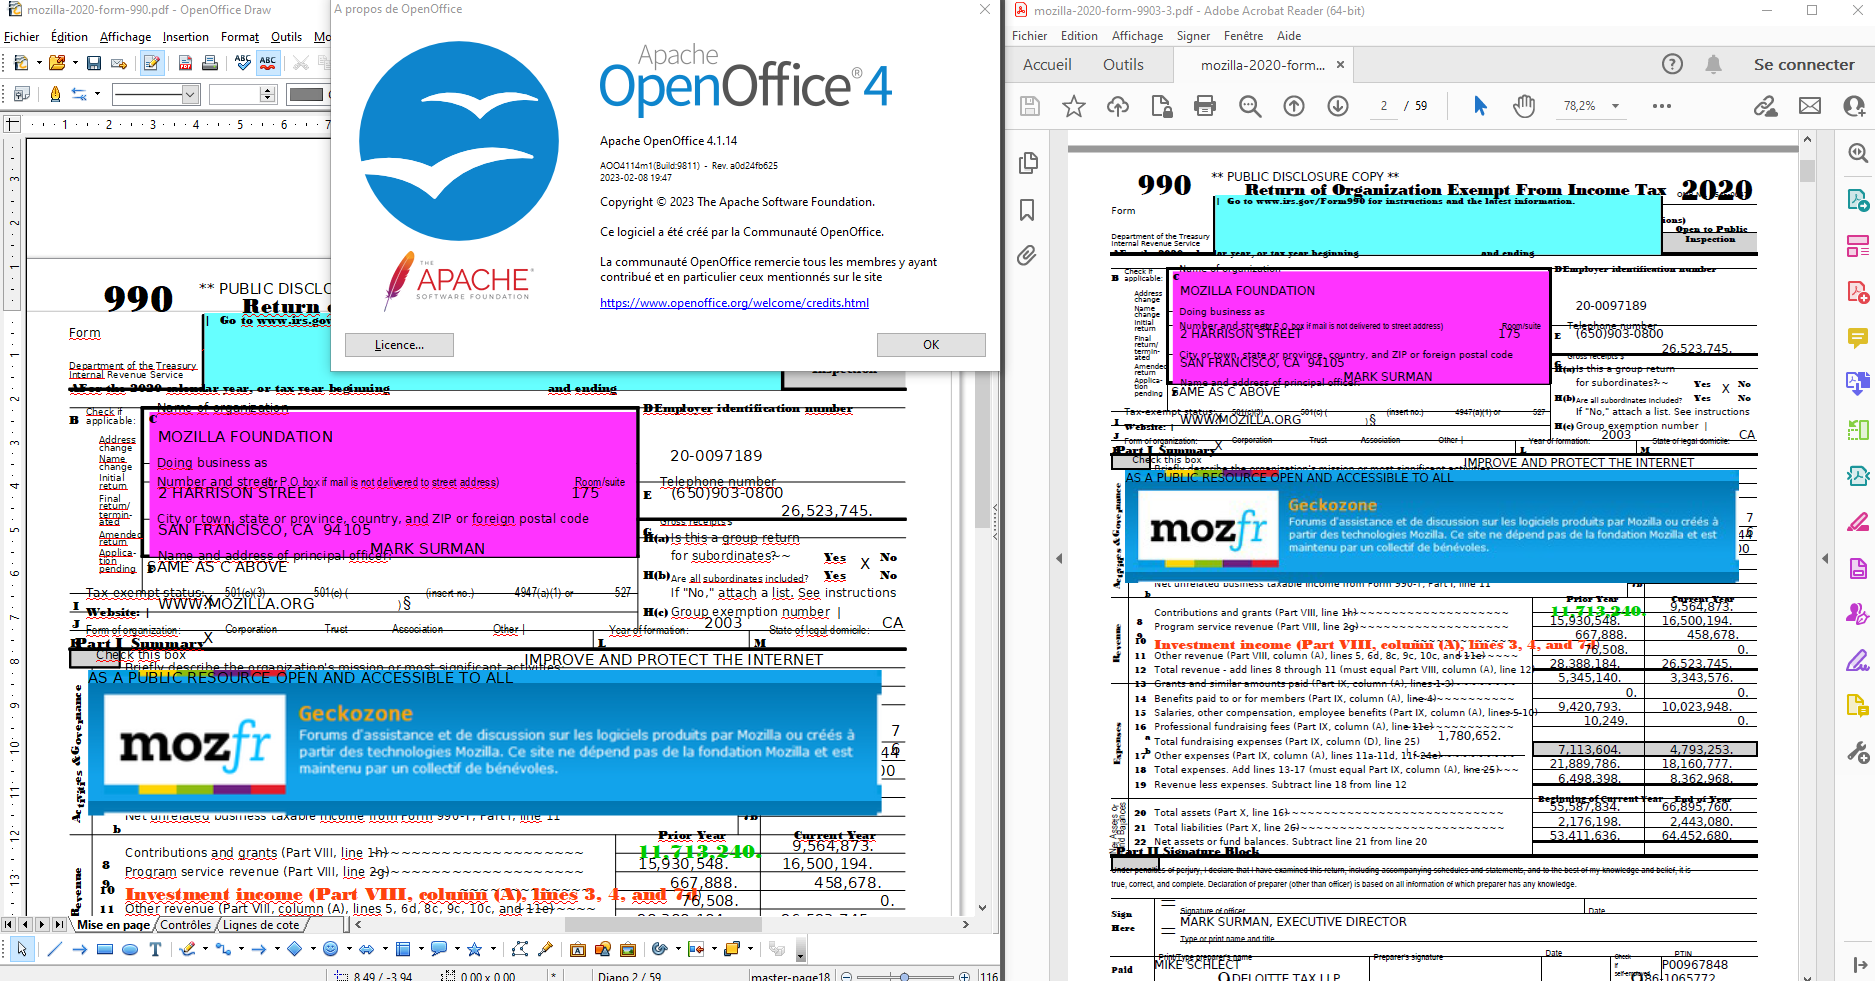Screen dimensions: 1875x981
Task: Save the document in OpenOffice Draw
Action: click(94, 63)
